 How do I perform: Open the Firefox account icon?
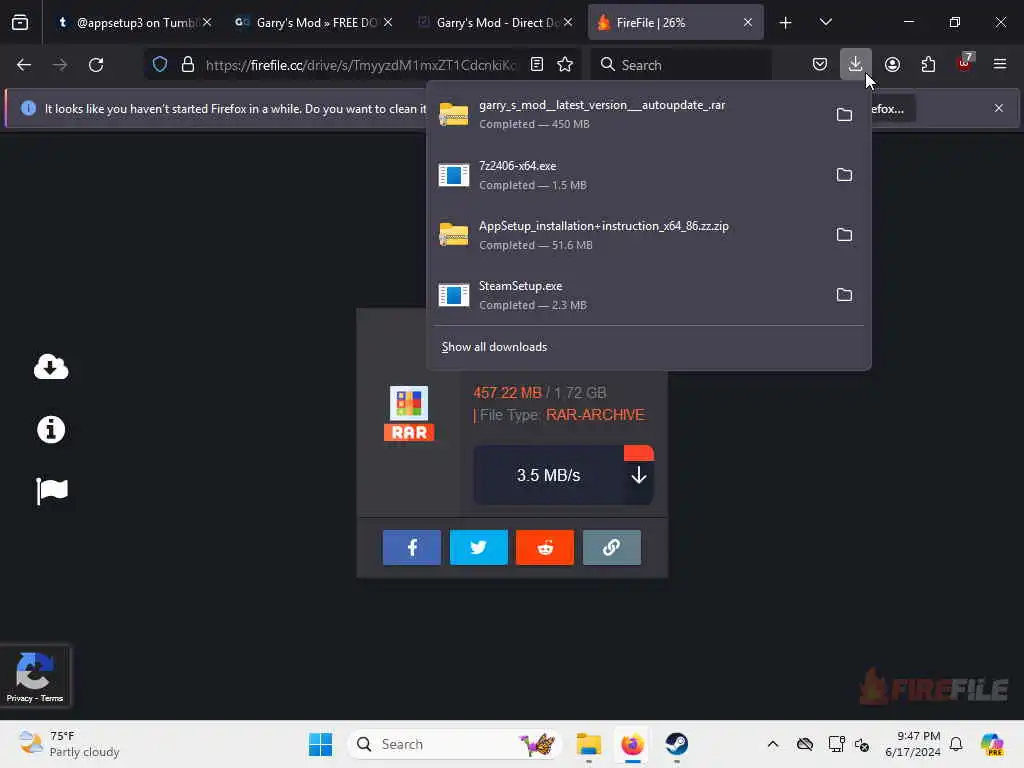point(892,64)
